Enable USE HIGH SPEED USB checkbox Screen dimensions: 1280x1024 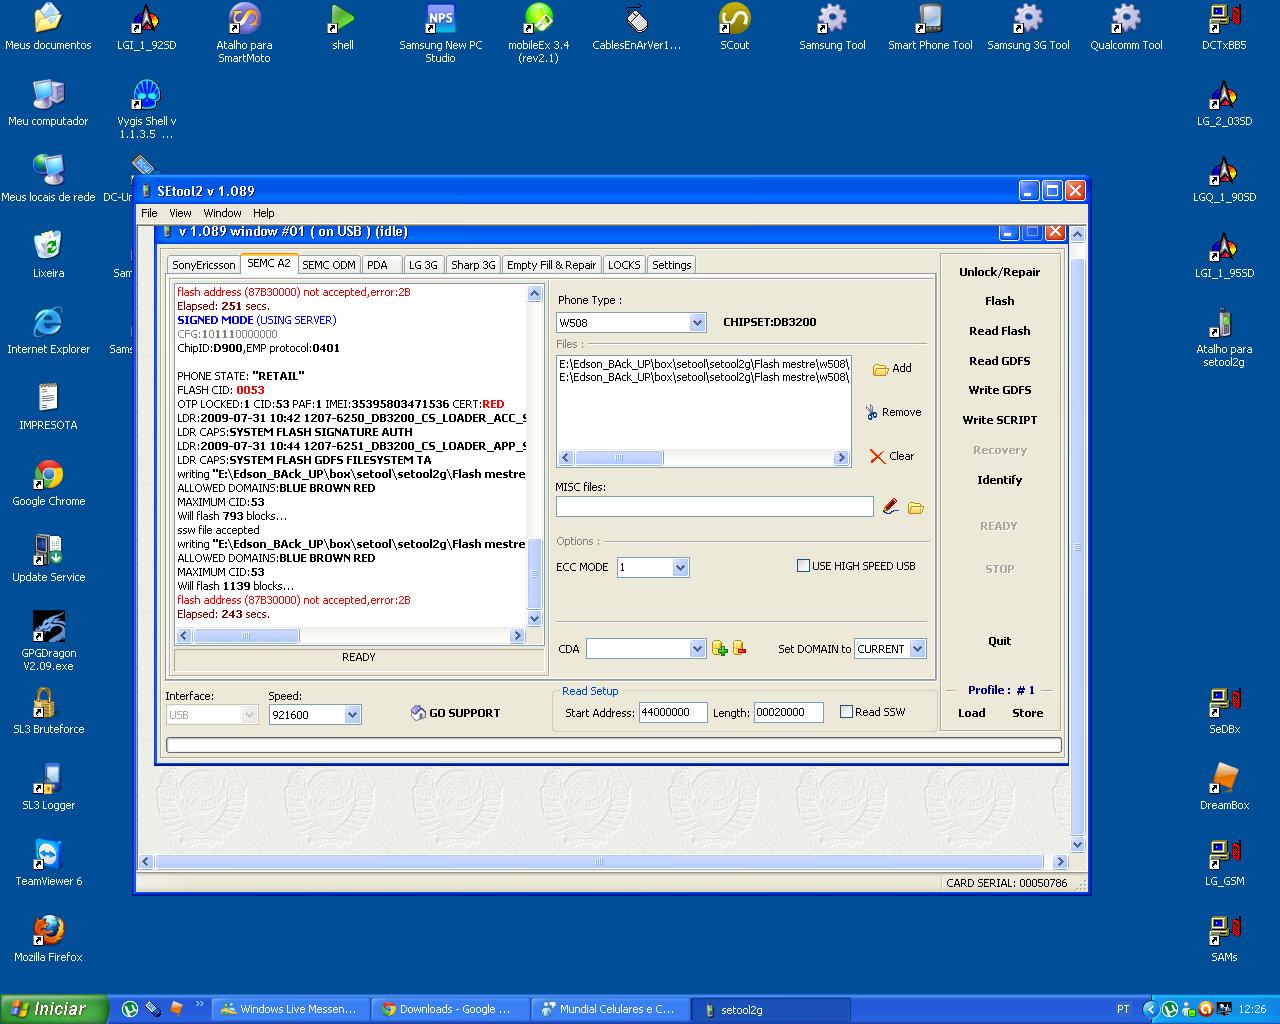pos(803,566)
